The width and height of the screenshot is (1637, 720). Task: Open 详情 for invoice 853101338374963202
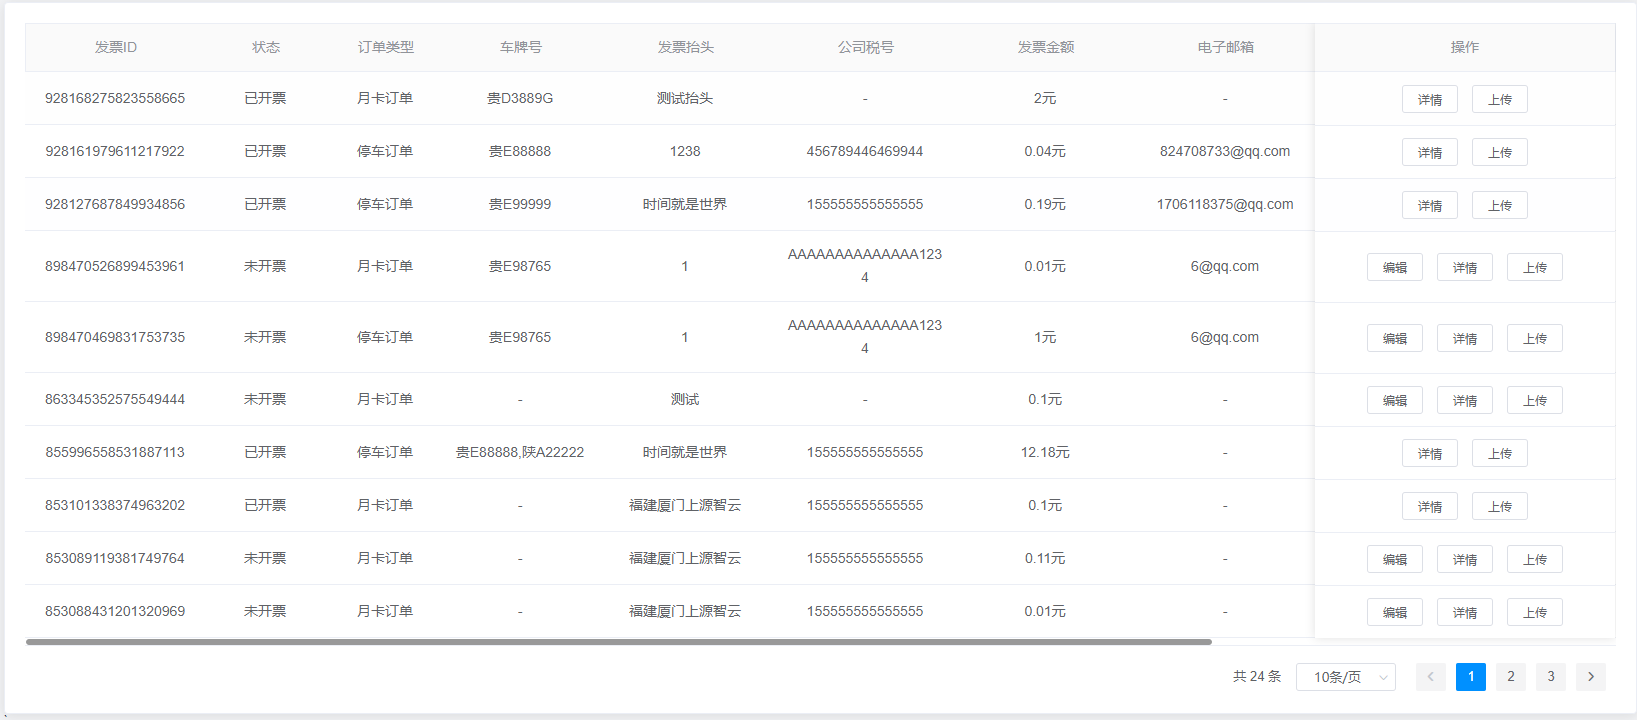click(1429, 506)
